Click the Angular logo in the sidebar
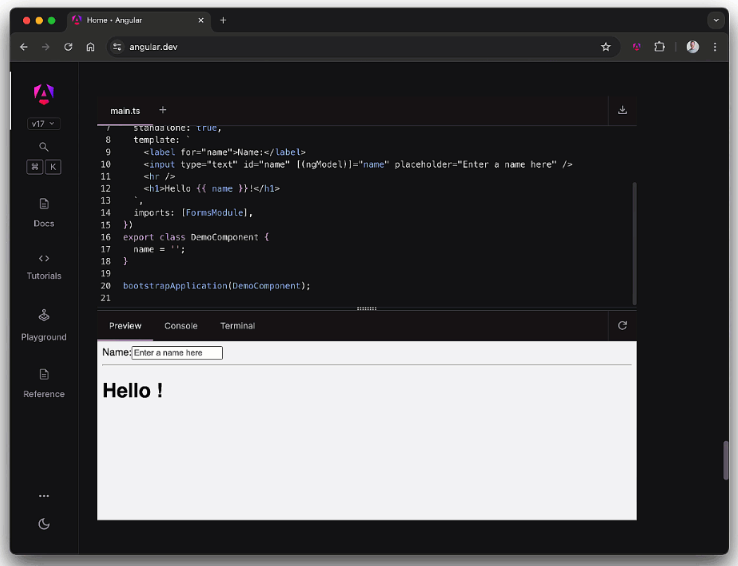 [44, 94]
